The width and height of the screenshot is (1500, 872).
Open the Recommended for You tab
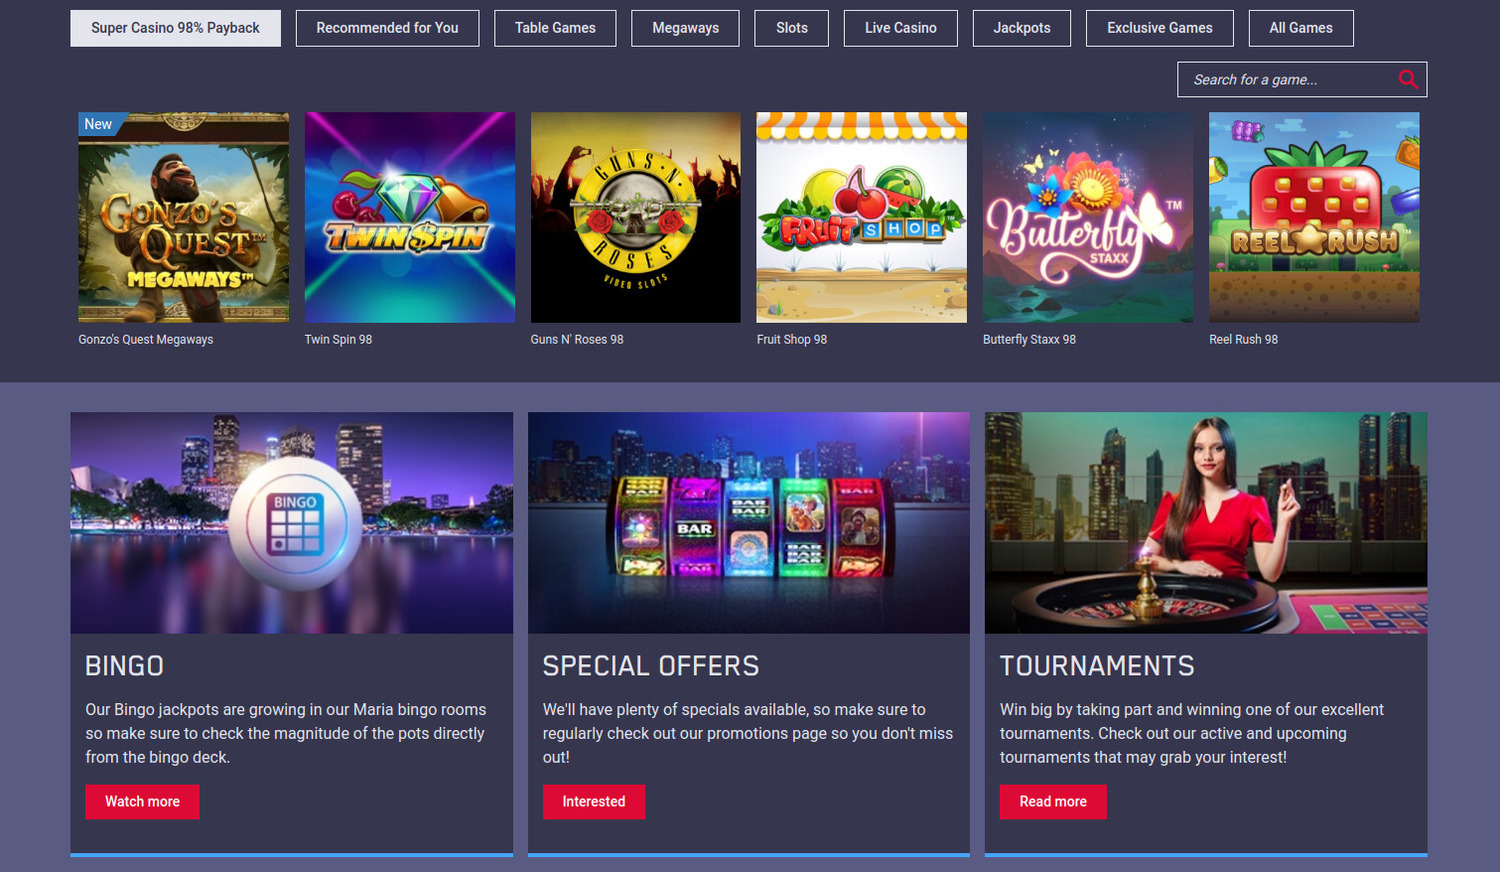[x=387, y=28]
